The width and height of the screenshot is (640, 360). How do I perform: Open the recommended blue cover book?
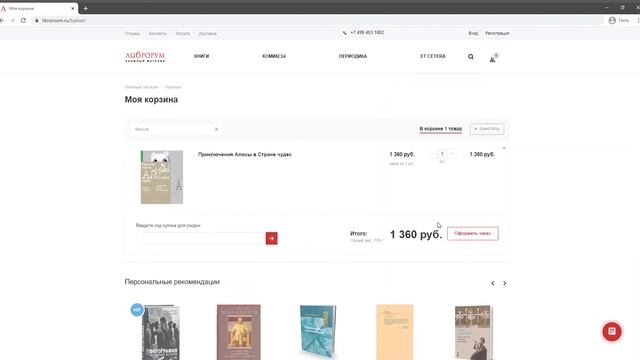pos(318,331)
